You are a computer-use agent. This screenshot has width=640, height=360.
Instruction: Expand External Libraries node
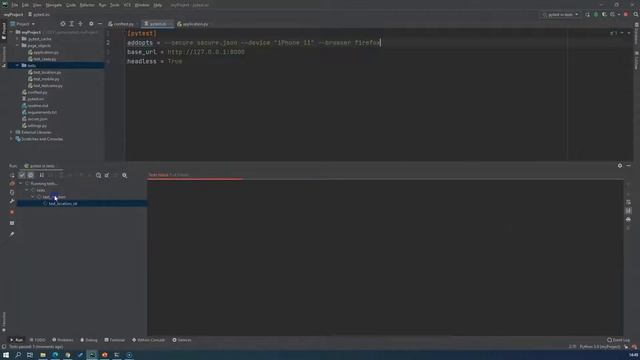coord(11,132)
